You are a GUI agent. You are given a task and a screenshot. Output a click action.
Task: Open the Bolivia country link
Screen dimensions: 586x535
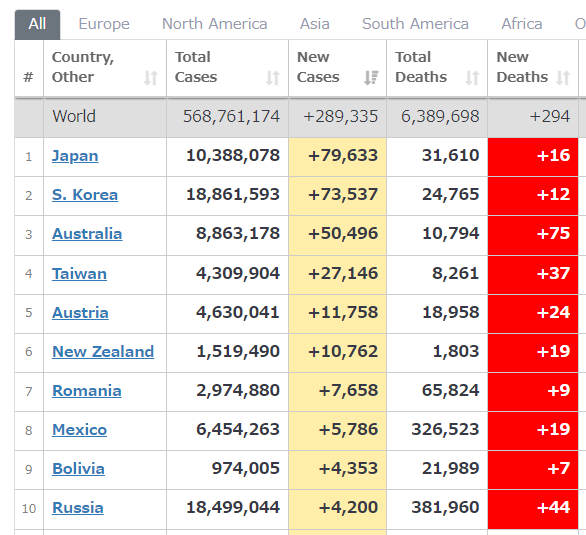78,468
